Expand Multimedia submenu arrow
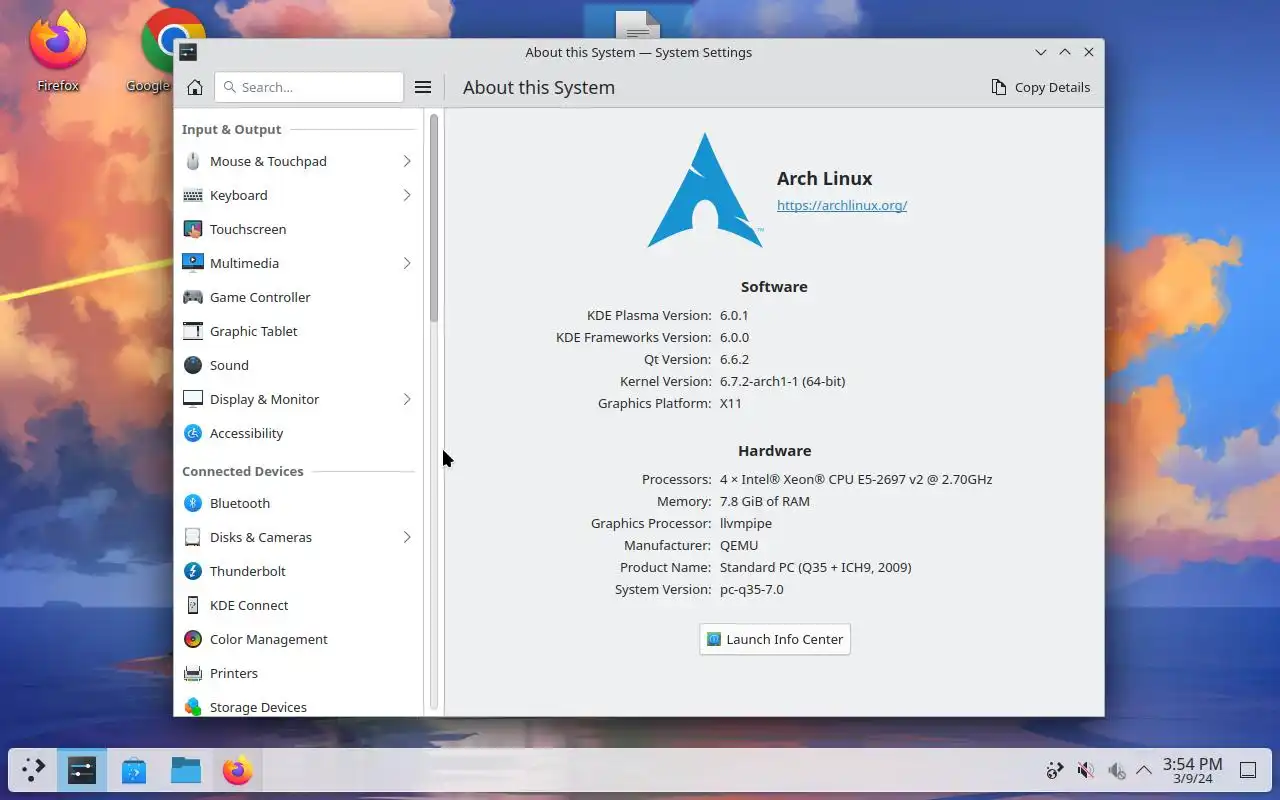The height and width of the screenshot is (800, 1280). 407,263
